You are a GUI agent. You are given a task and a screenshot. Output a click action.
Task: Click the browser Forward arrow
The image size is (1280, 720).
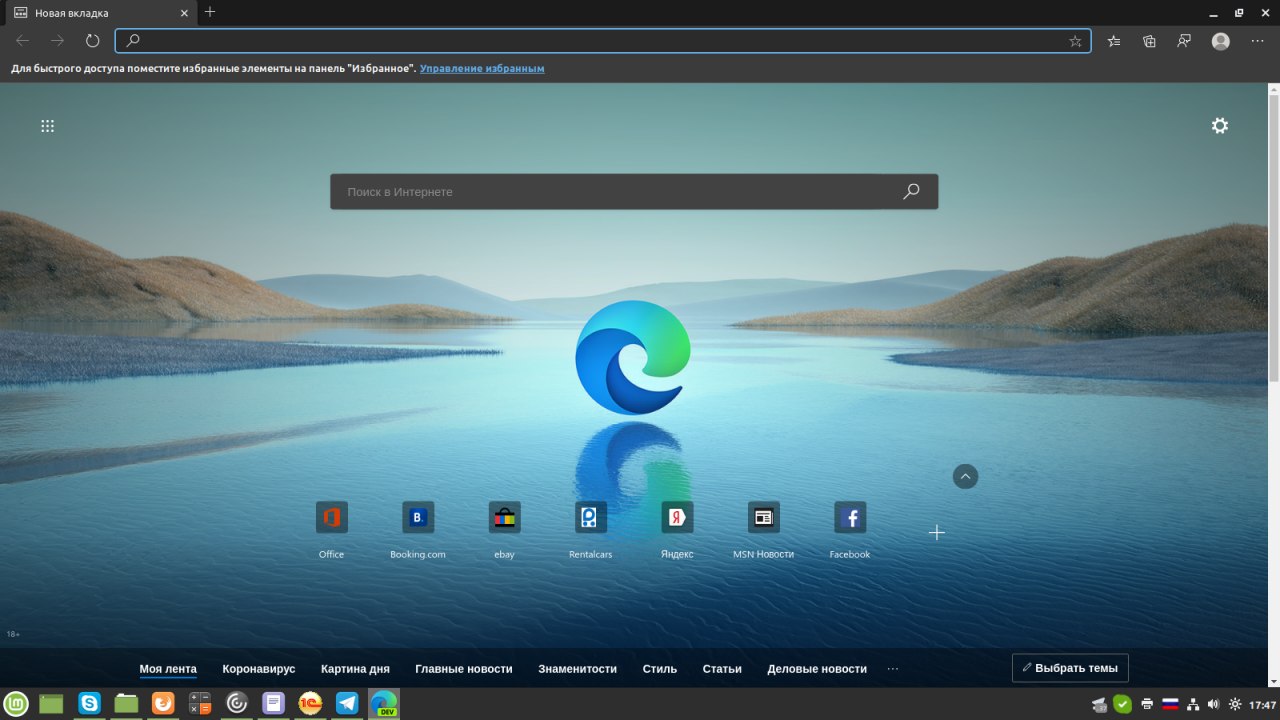point(57,41)
